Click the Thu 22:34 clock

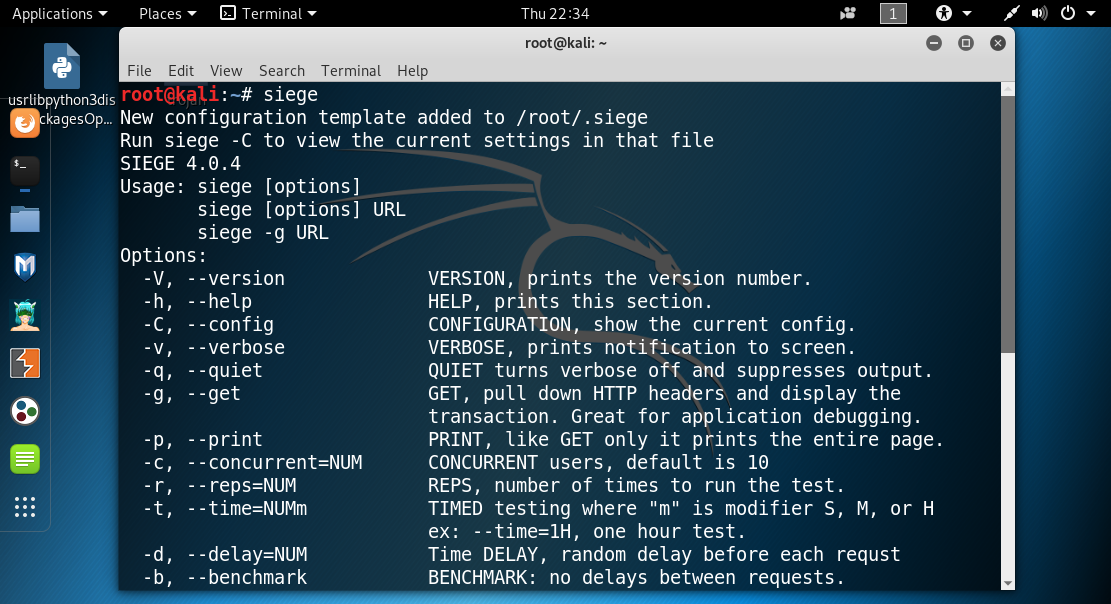point(555,13)
